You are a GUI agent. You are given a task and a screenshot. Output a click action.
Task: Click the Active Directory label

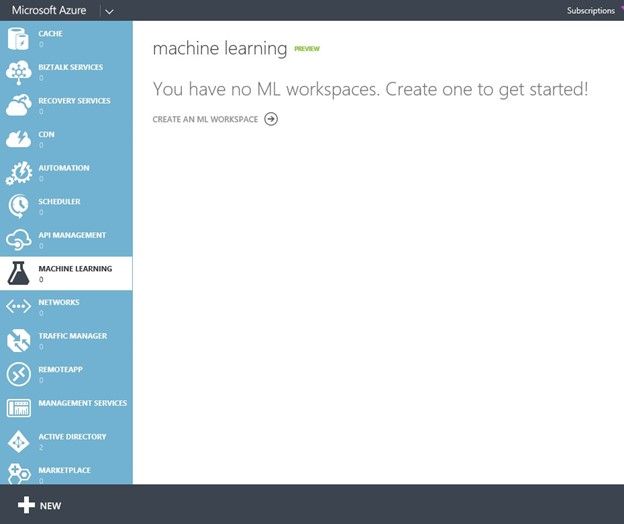click(72, 436)
